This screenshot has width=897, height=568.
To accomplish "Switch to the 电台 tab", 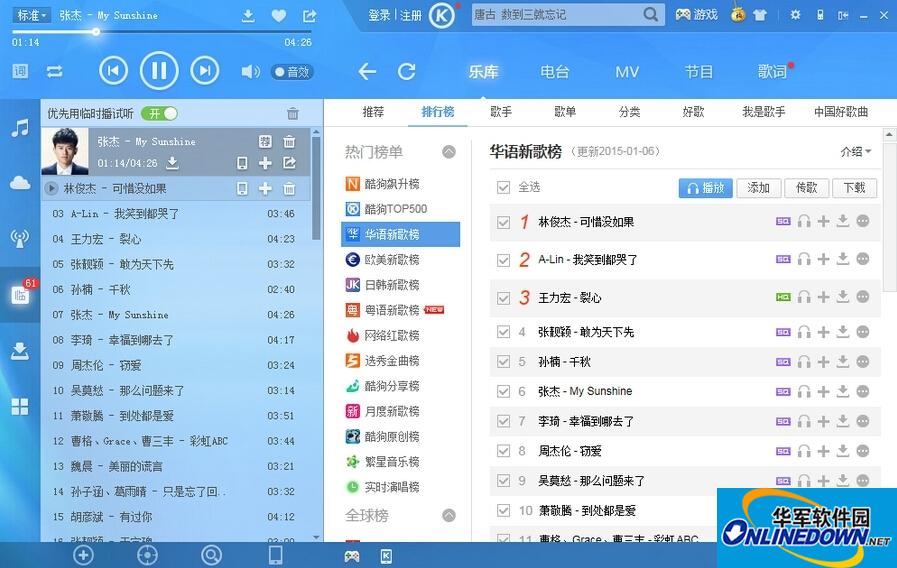I will point(555,72).
